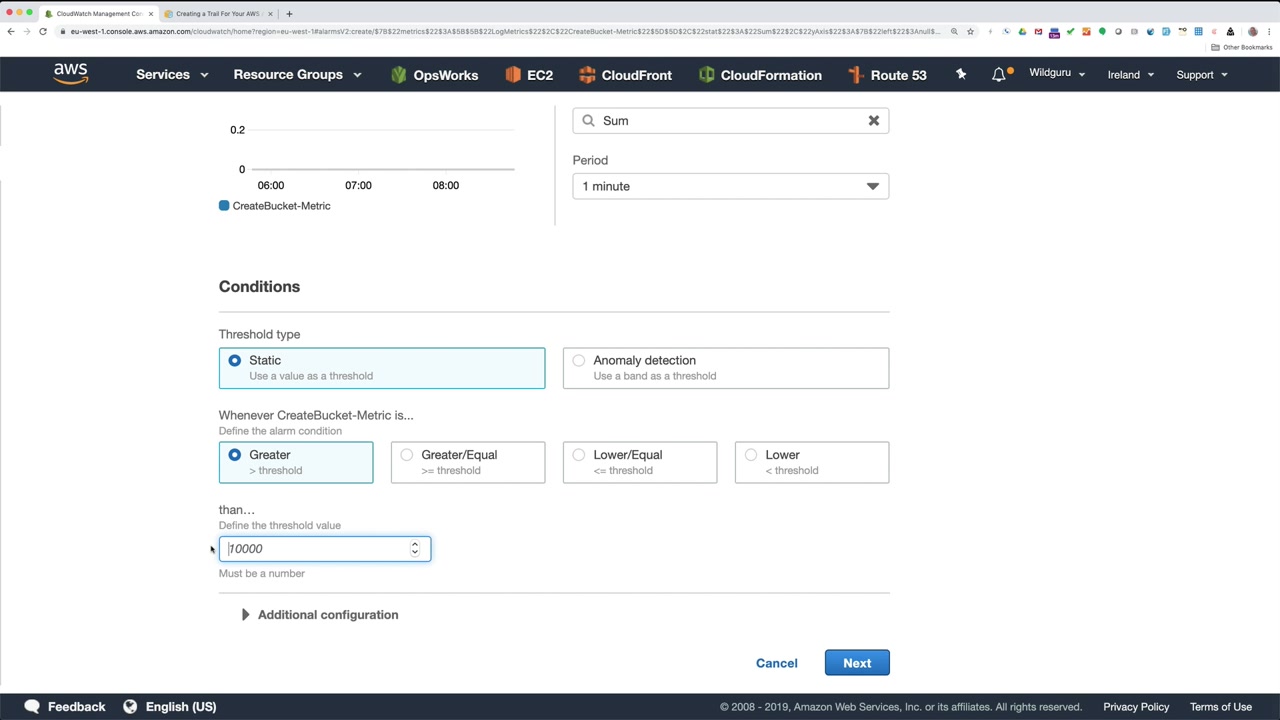1280x720 pixels.
Task: Open the OpsWorks shortcut icon
Action: [x=399, y=75]
